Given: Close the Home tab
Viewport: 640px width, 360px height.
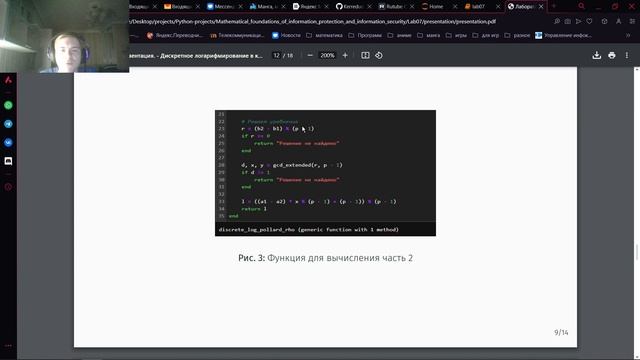Looking at the screenshot, I should 455,7.
